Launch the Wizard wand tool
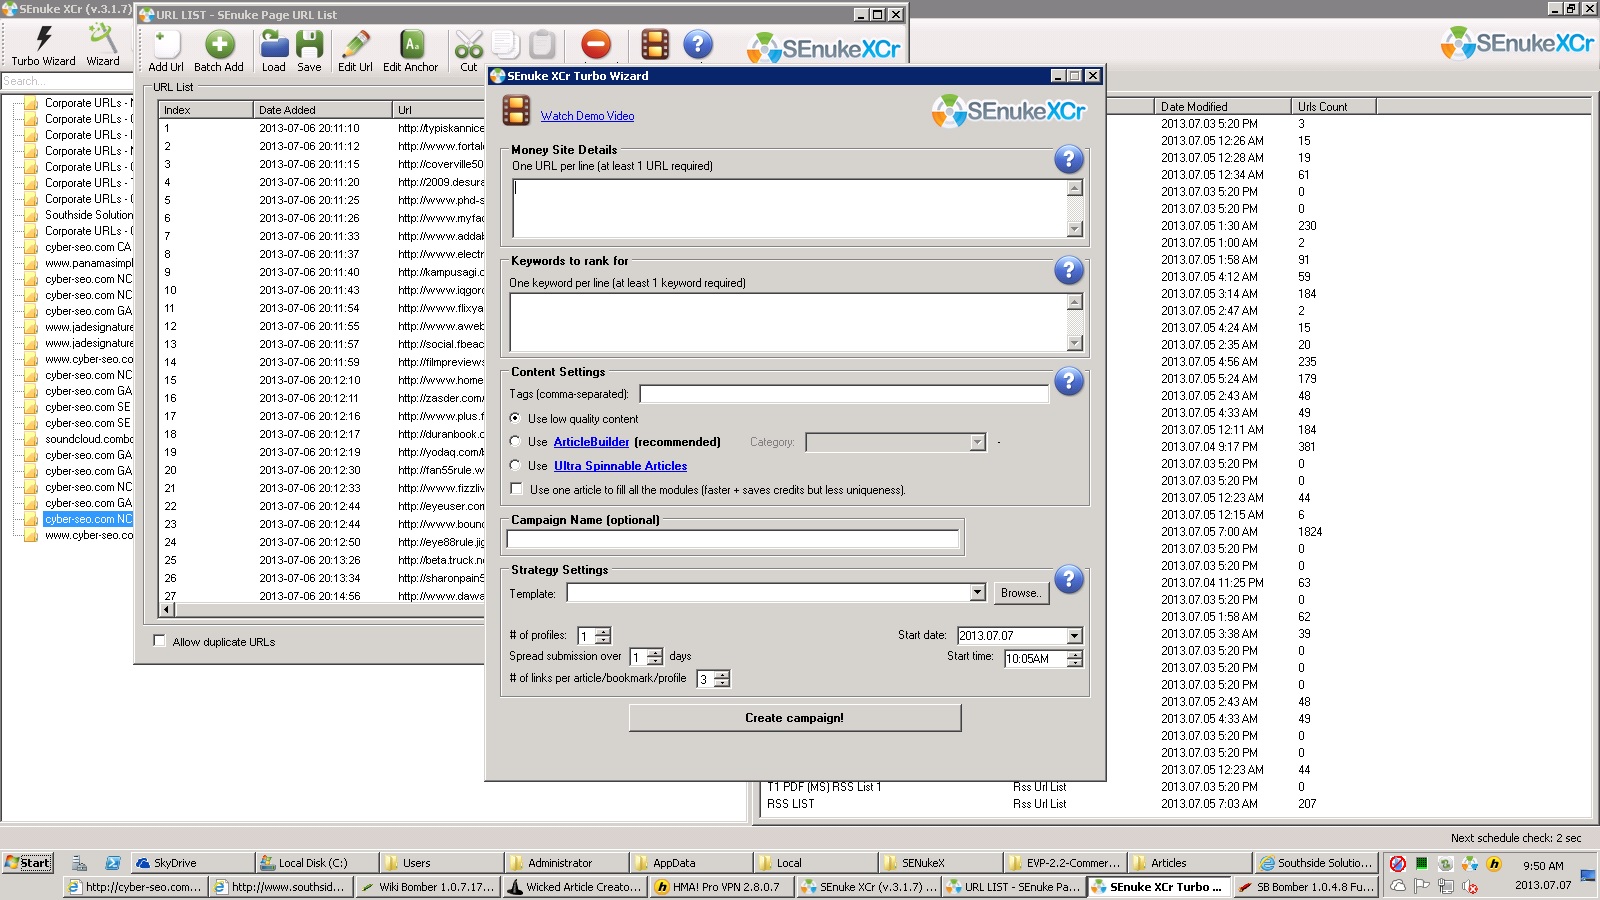The image size is (1600, 900). pos(102,46)
